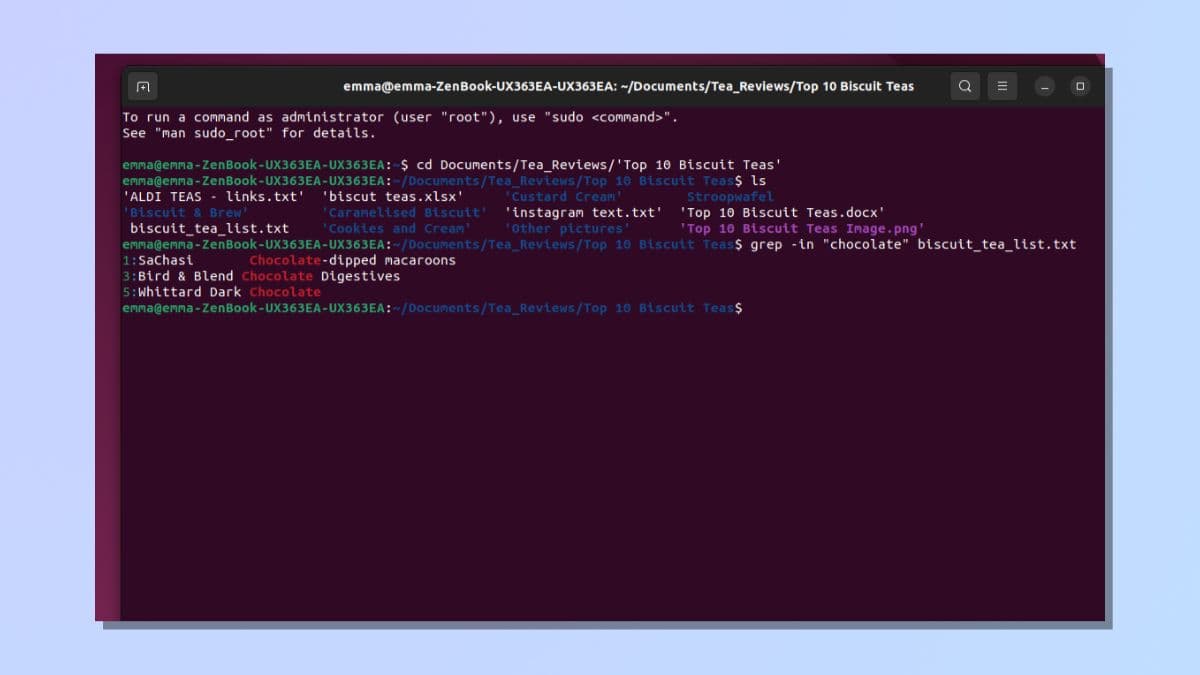Select the 'biscut teas.xlsx' filename

392,196
